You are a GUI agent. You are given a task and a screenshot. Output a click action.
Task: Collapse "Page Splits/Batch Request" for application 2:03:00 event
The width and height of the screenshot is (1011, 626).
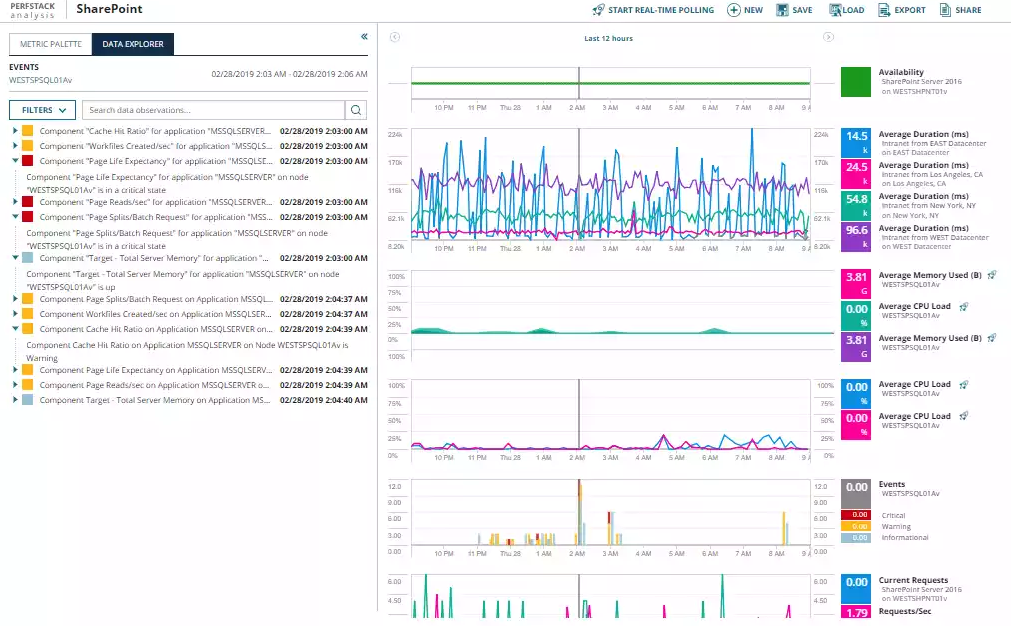pos(15,217)
